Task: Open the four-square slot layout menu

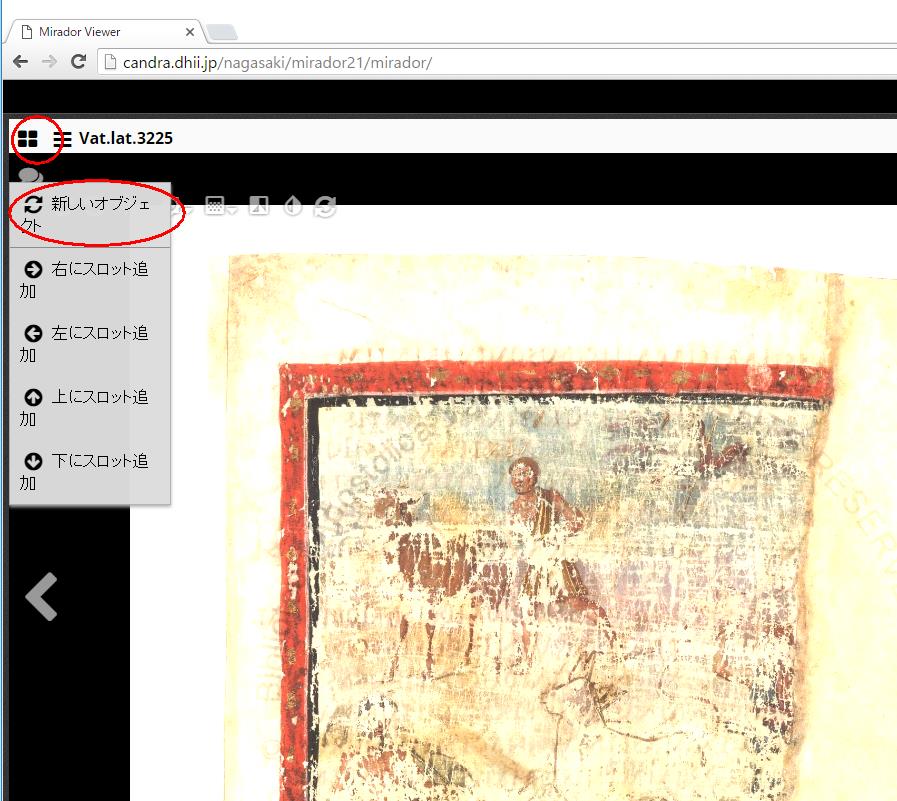Action: [27, 139]
